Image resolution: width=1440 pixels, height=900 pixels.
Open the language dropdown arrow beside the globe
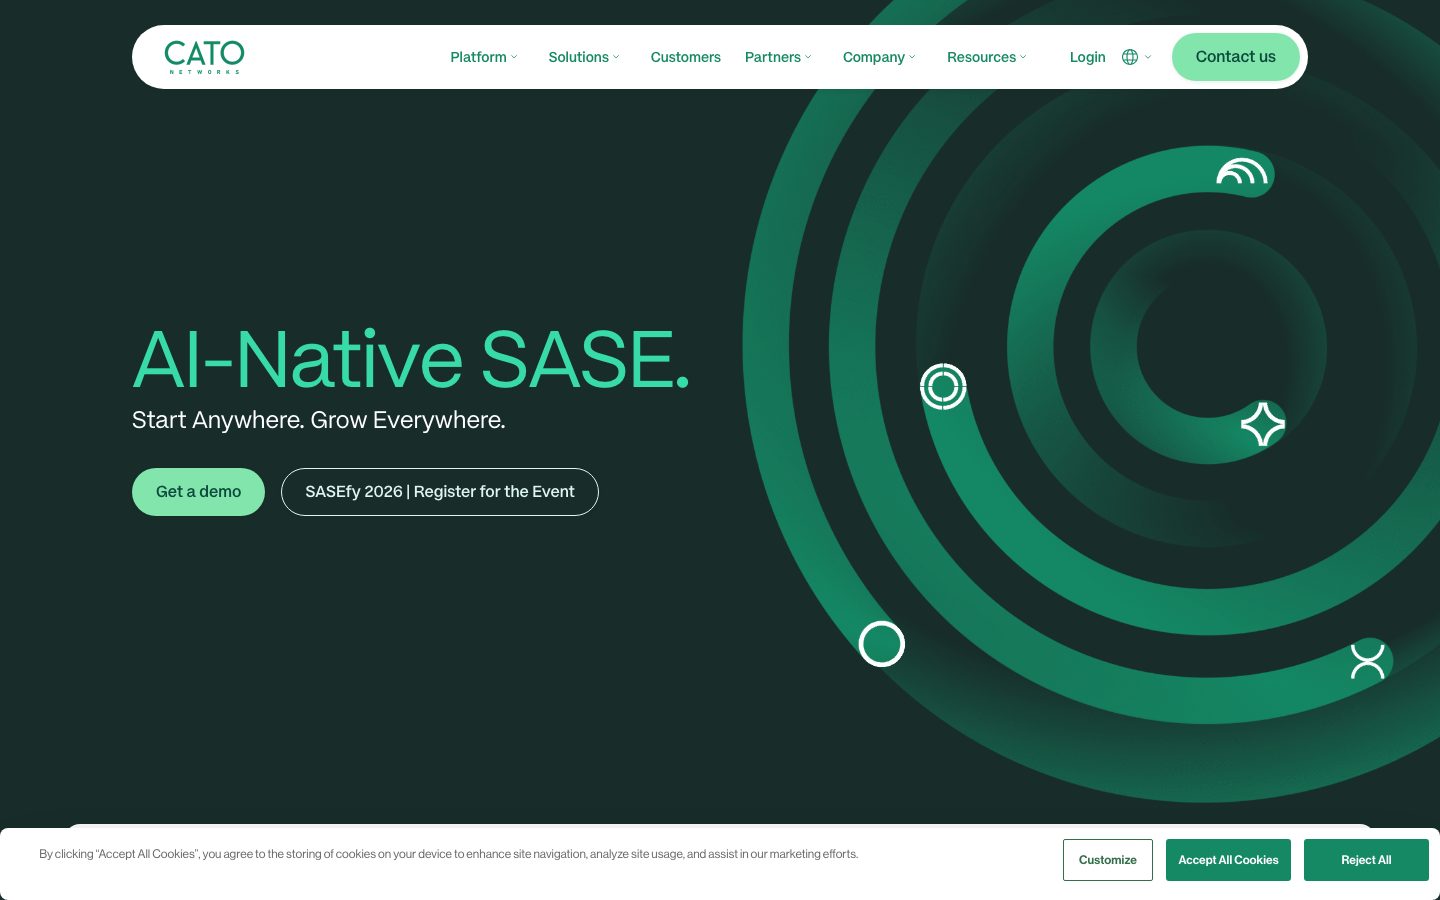[1148, 57]
